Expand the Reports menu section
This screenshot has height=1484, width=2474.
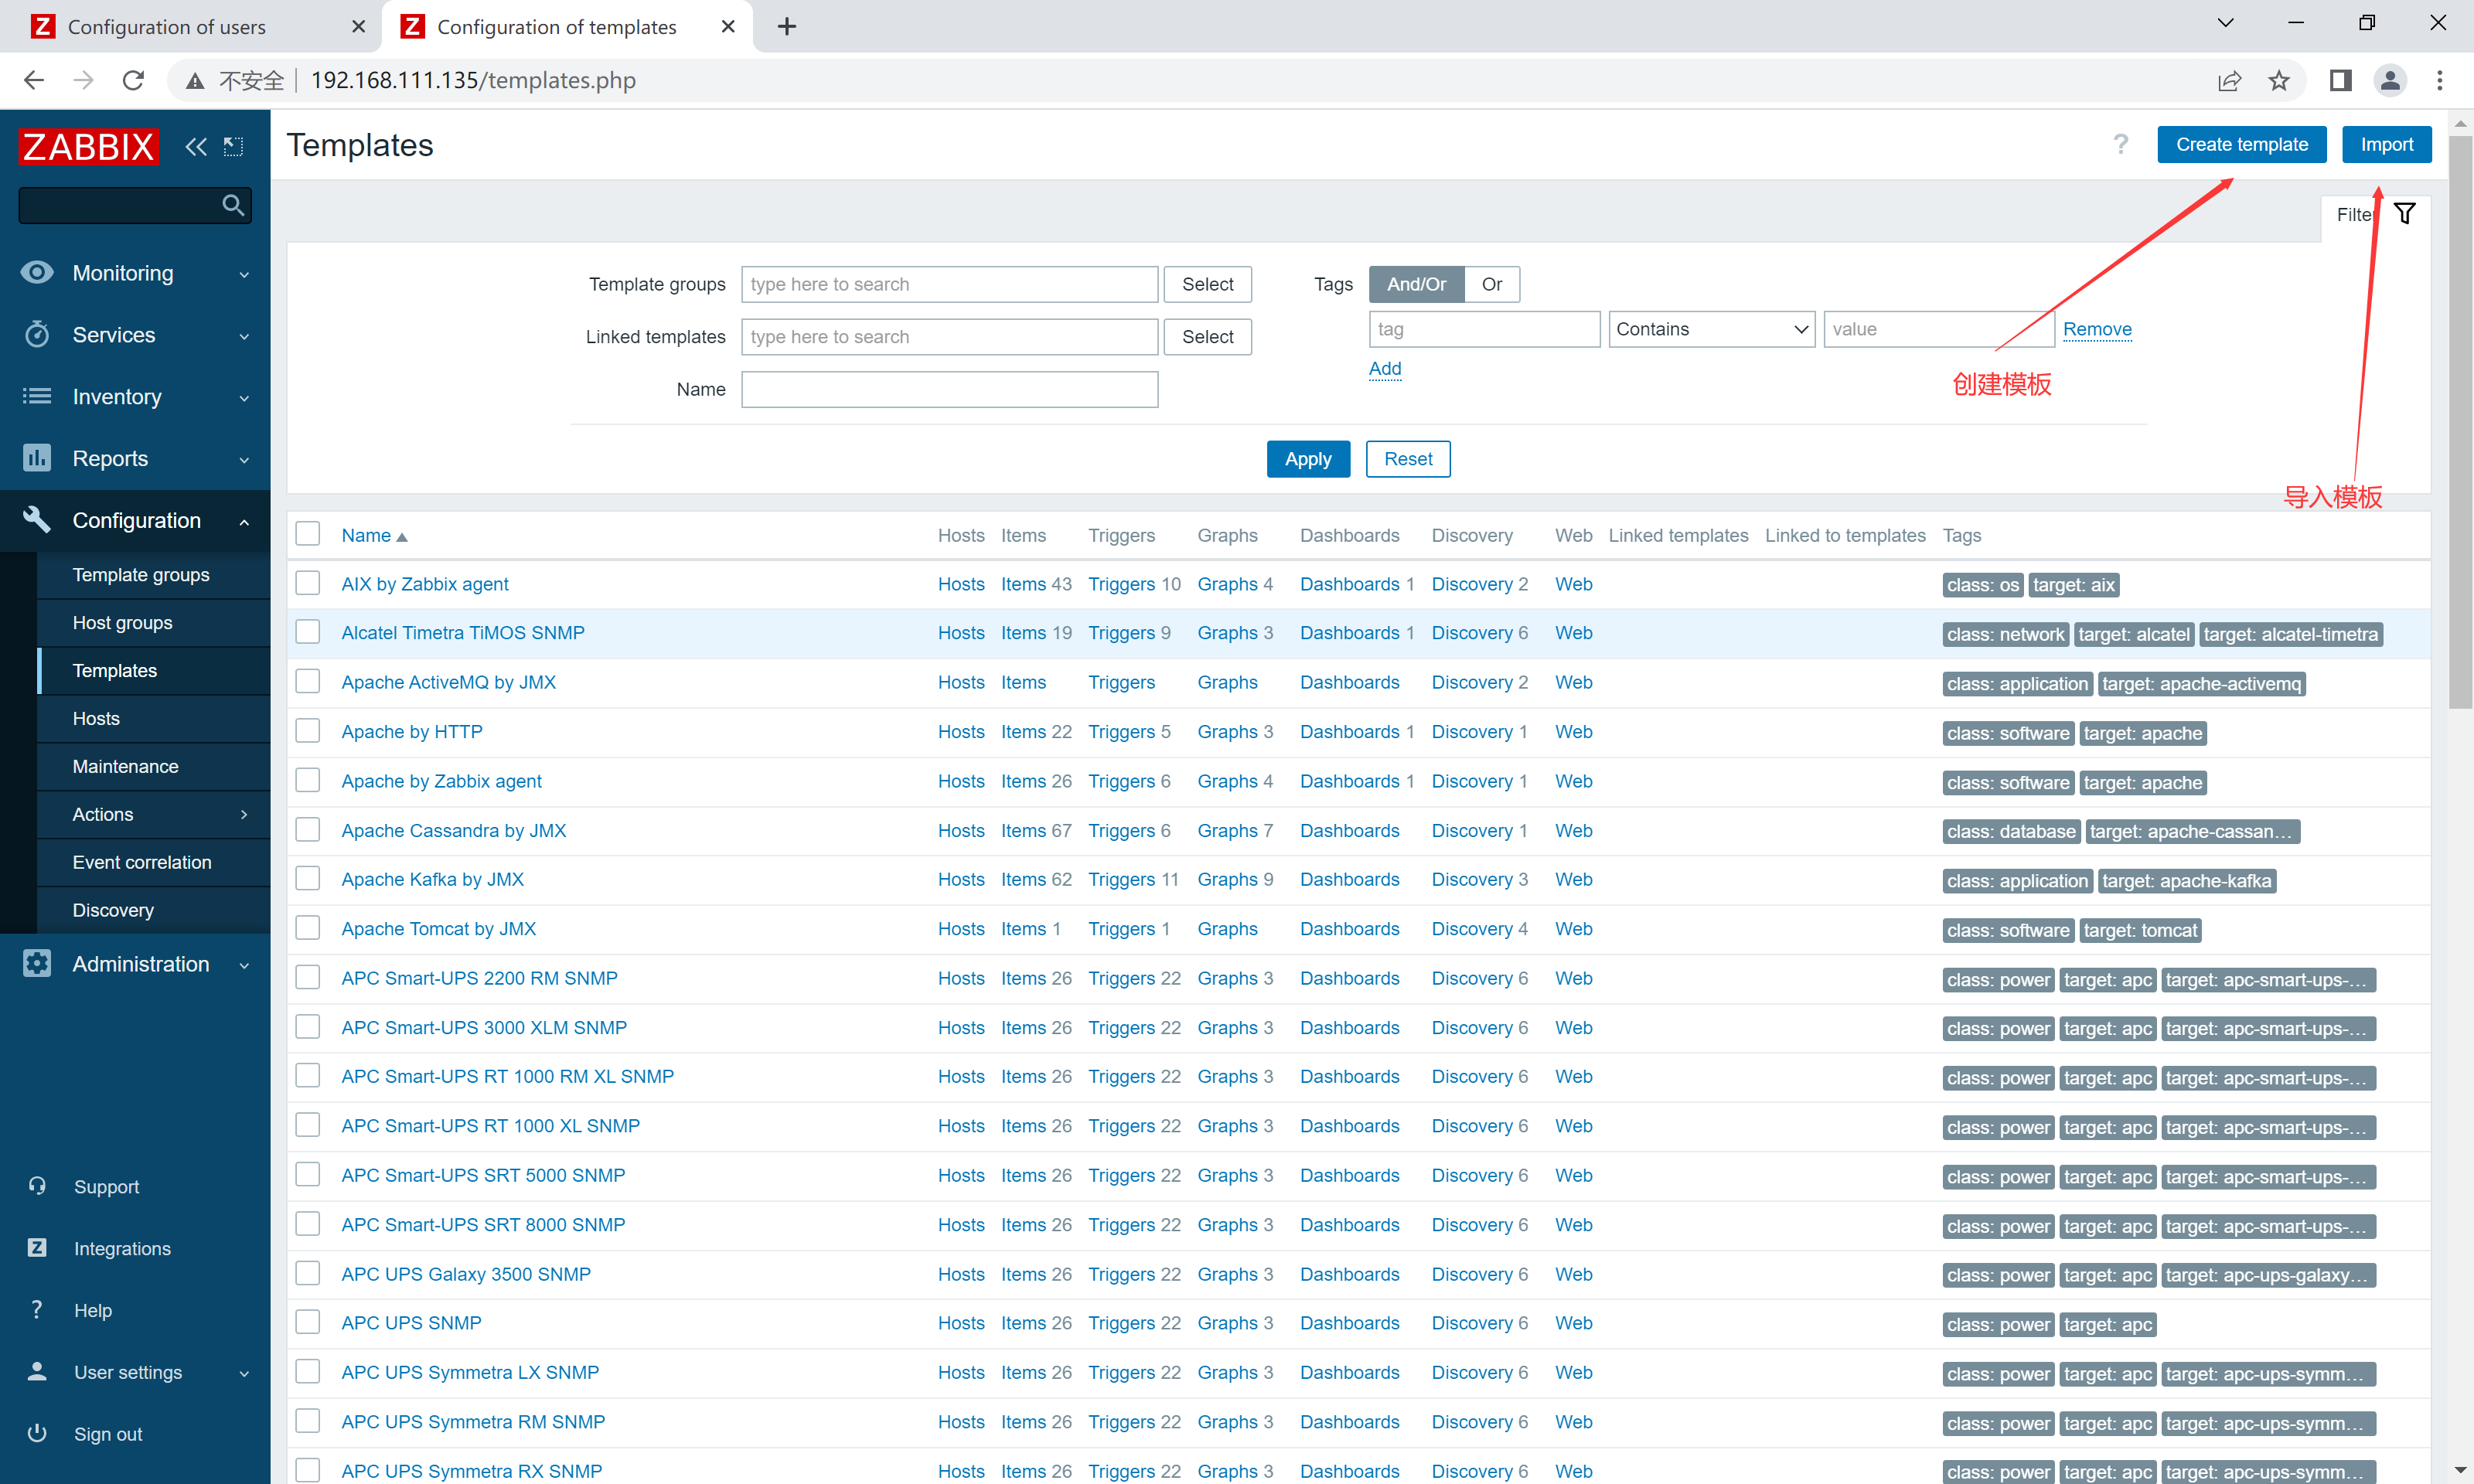[x=244, y=460]
